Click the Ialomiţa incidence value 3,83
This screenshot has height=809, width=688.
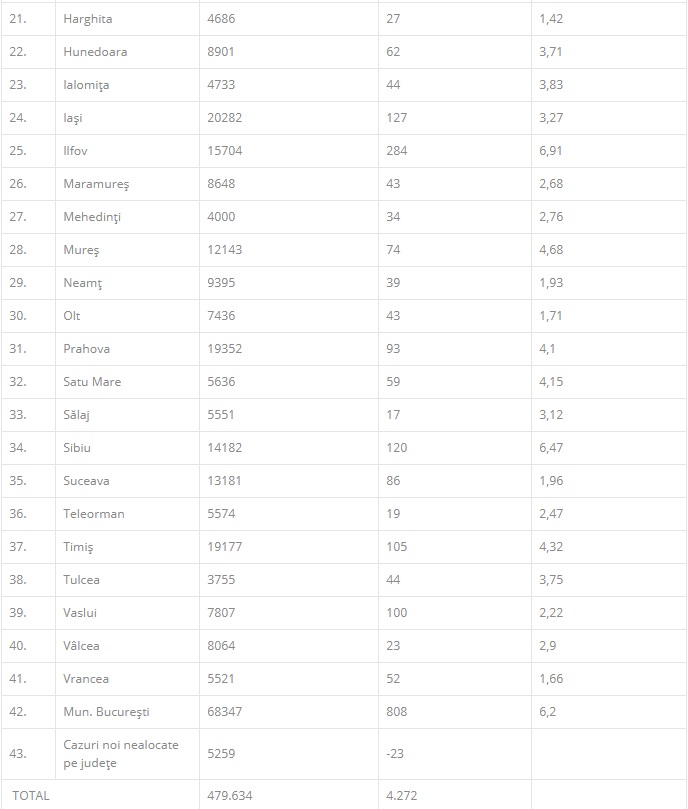551,85
